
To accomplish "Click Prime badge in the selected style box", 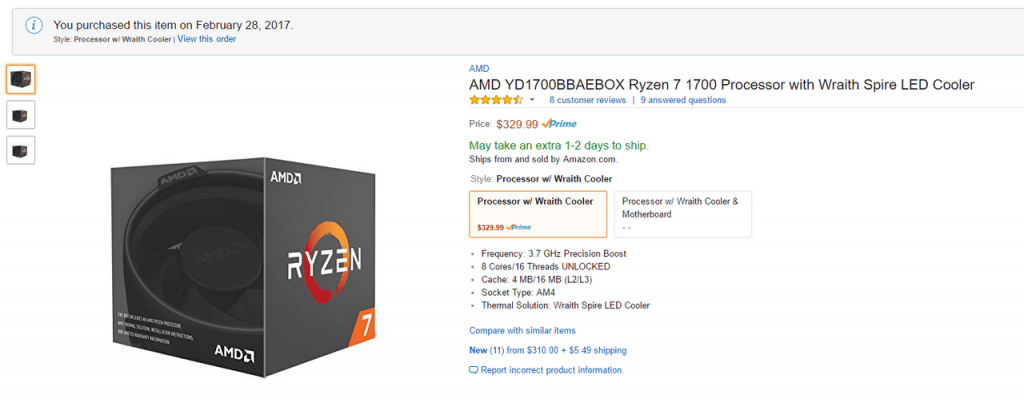I will click(x=519, y=227).
